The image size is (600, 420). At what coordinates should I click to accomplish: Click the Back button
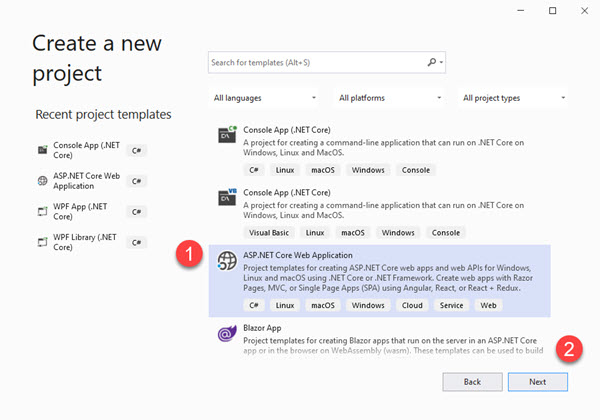(x=472, y=382)
